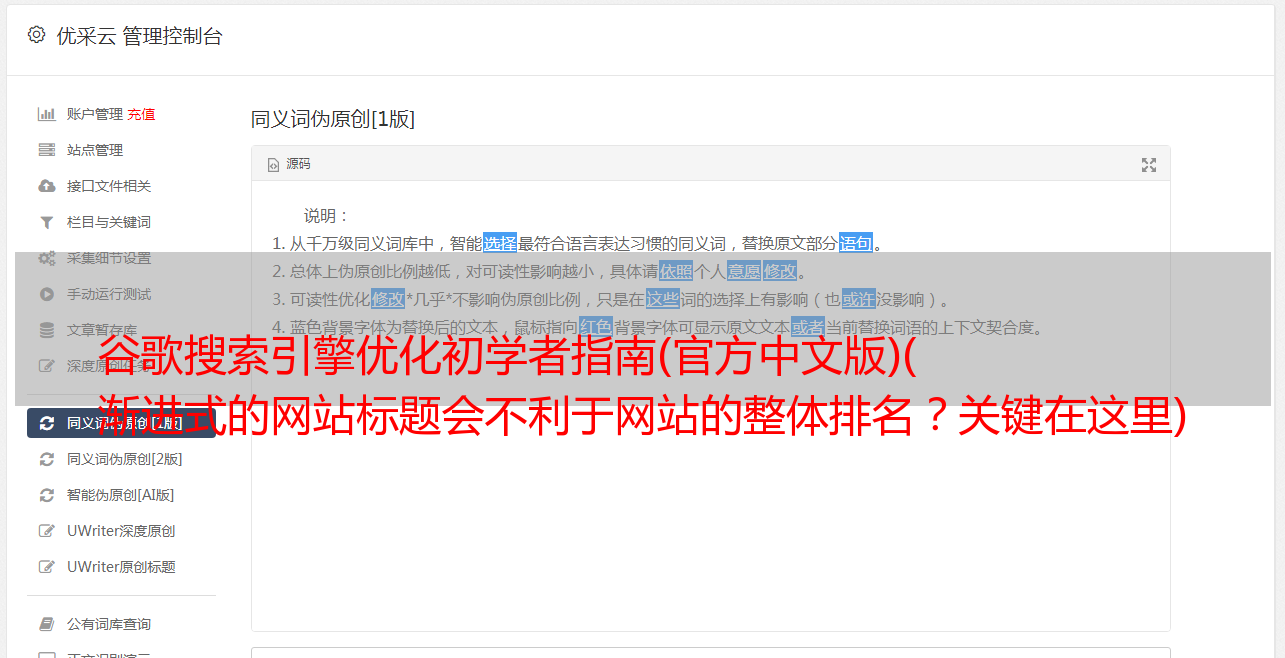Select the 站点管理 server icon

click(46, 150)
